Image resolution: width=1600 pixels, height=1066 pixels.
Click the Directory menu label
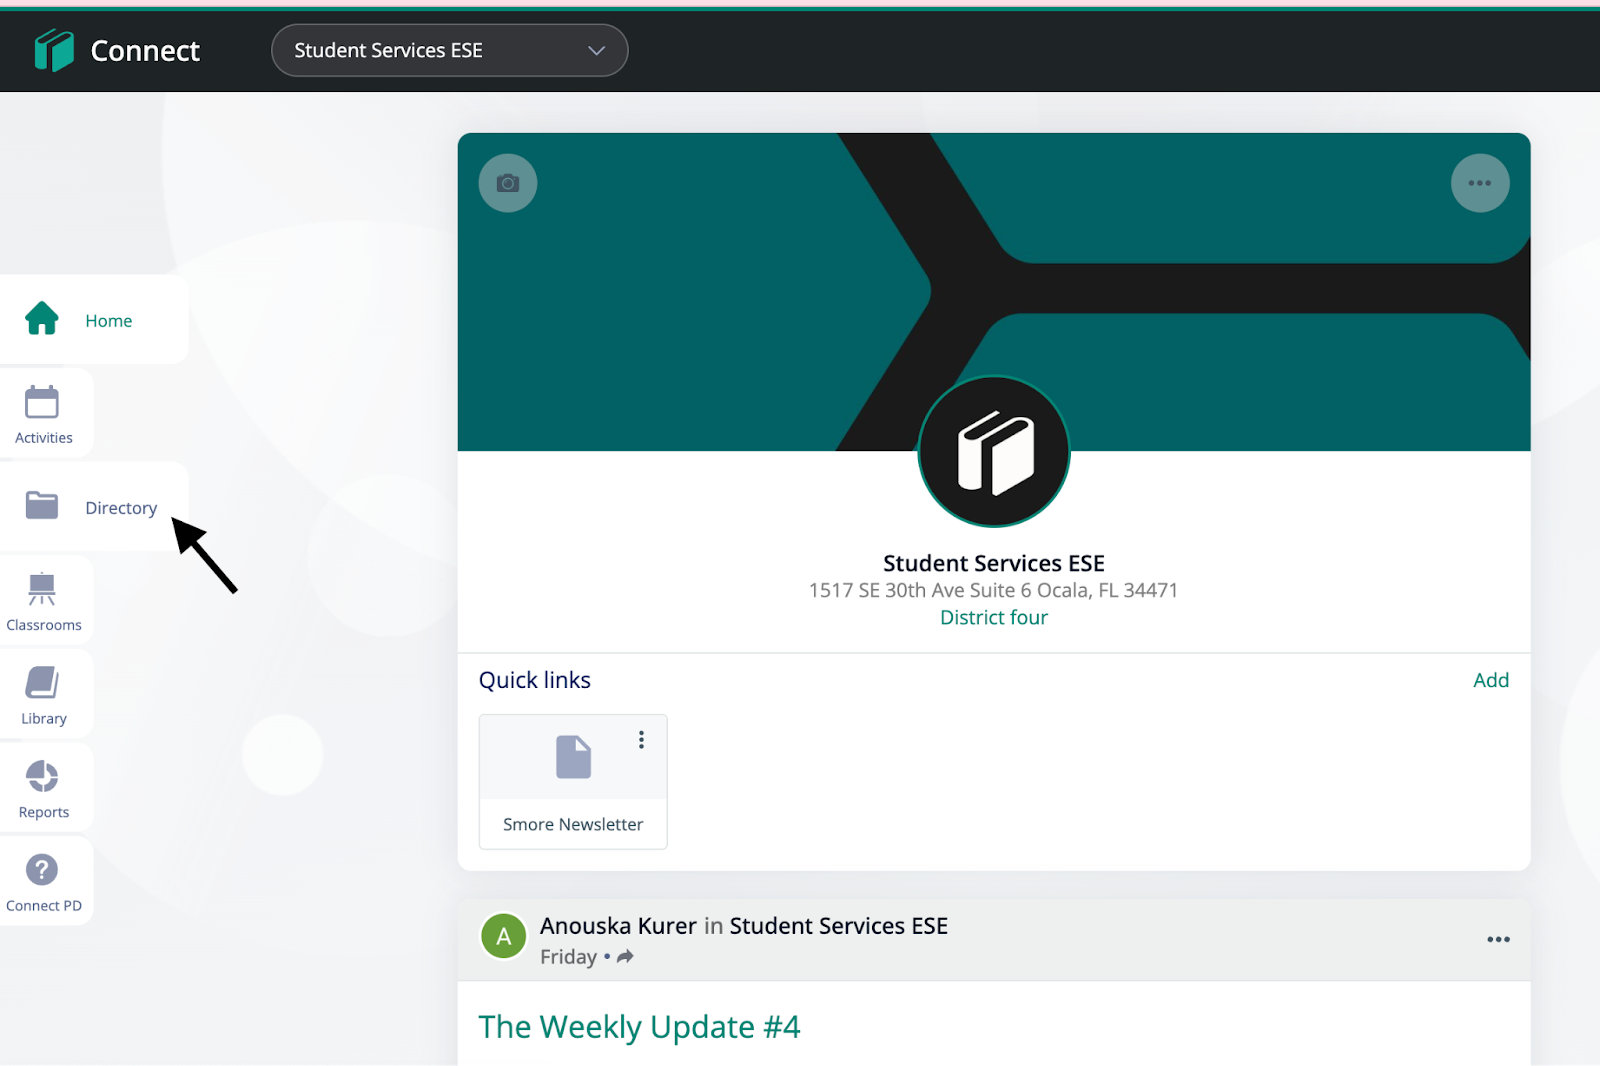121,508
